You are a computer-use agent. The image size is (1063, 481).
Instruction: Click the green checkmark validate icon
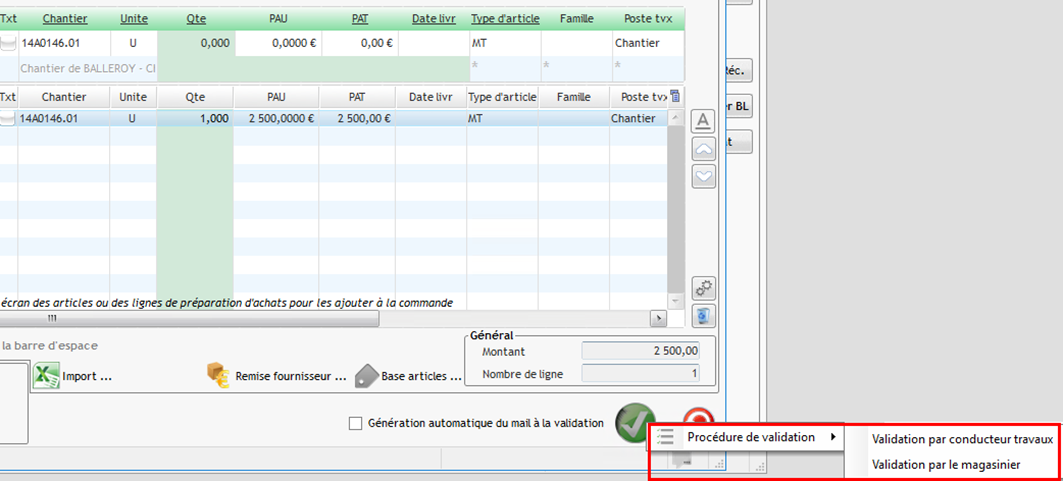(x=635, y=423)
